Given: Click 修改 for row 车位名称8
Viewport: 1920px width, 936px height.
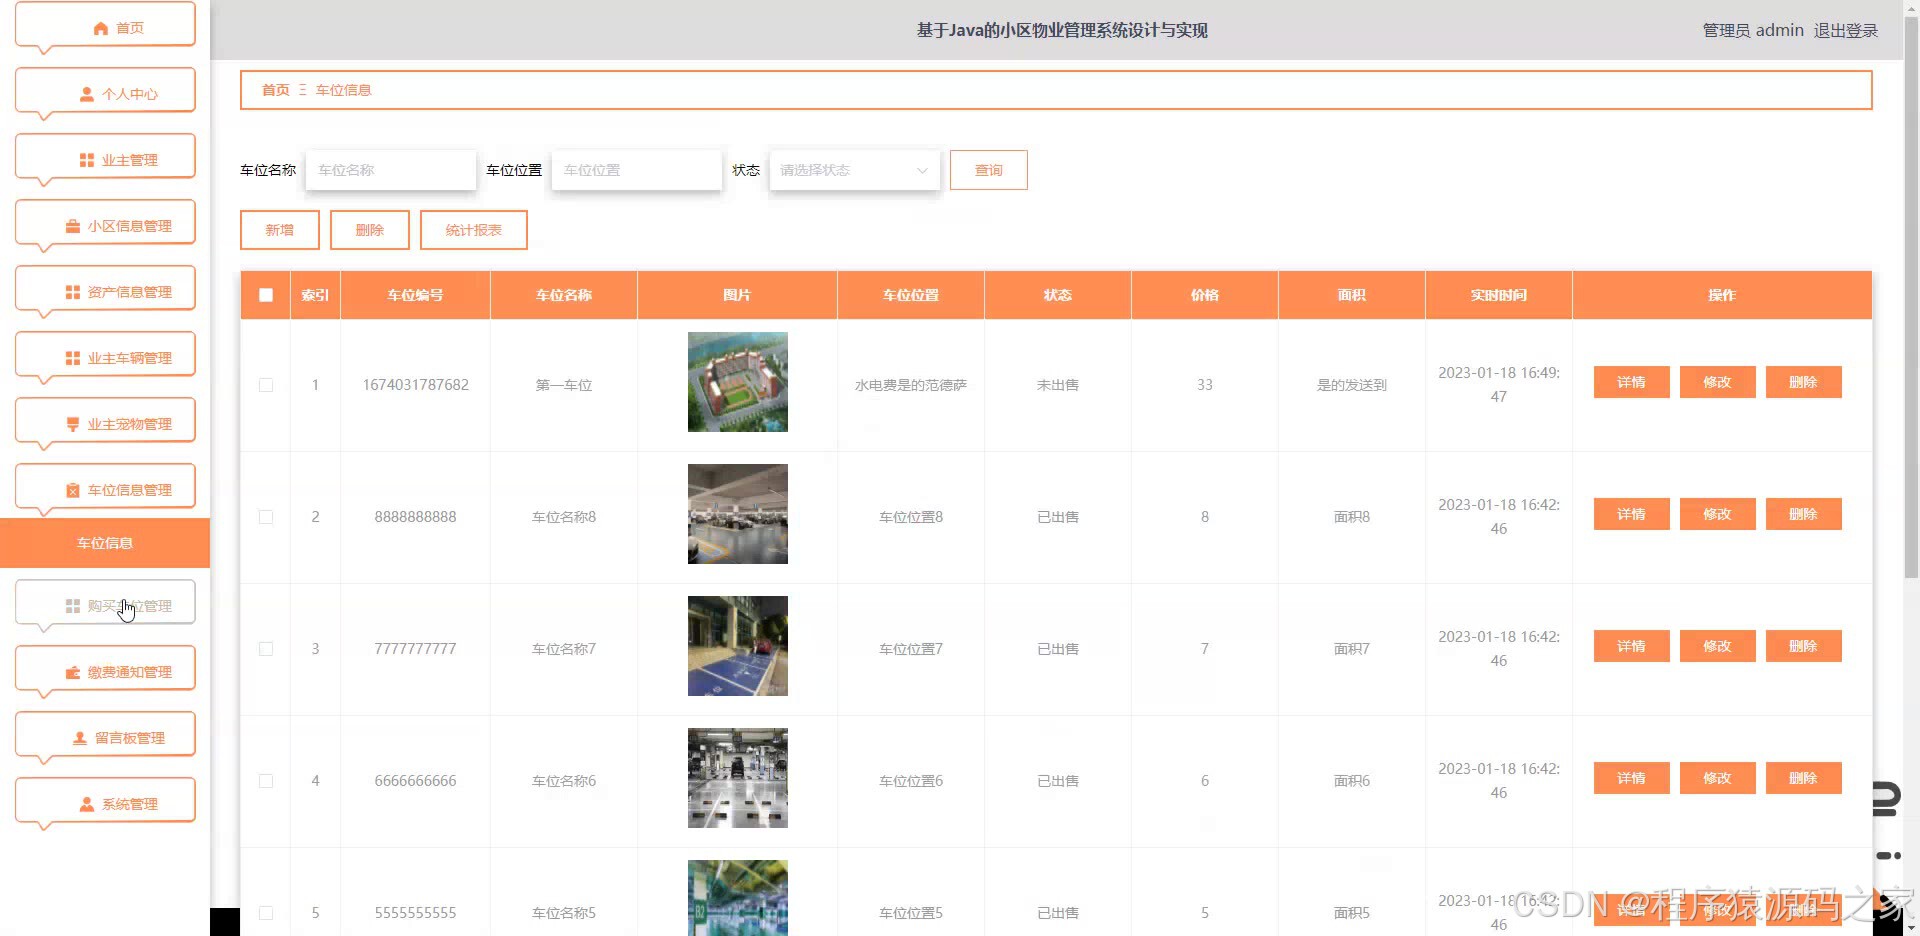Looking at the screenshot, I should click(1717, 514).
